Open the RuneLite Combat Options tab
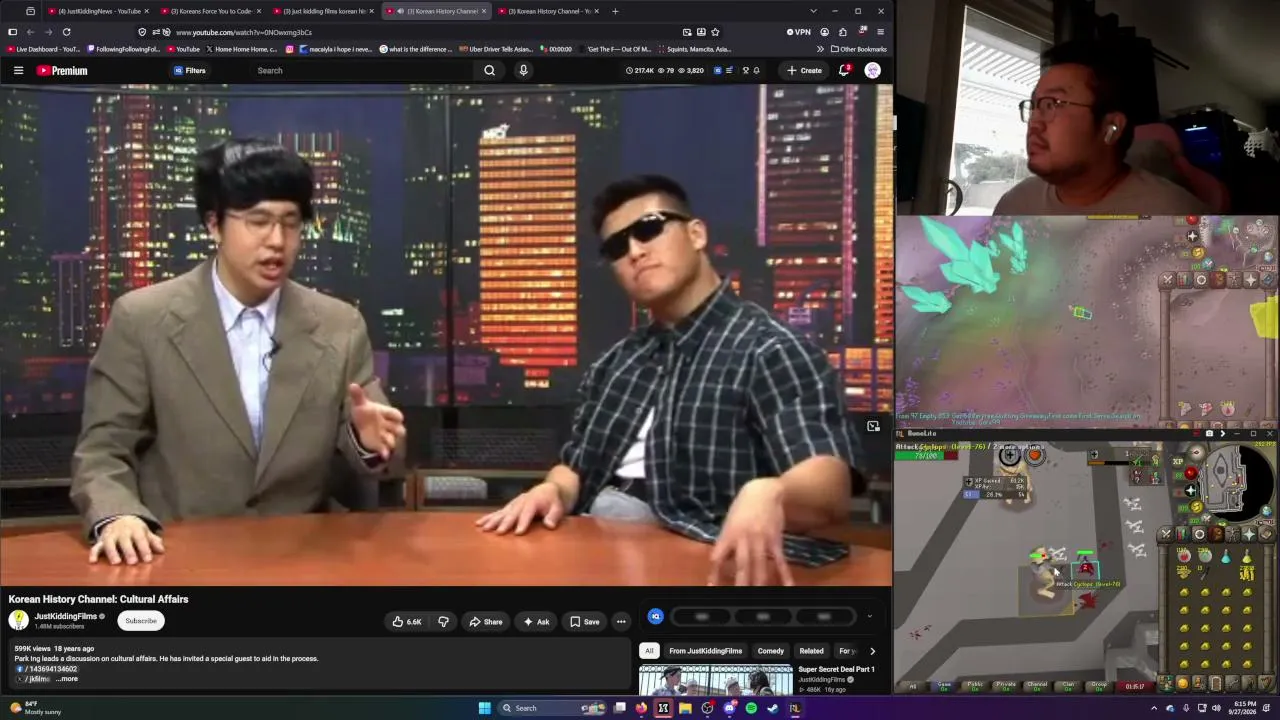 [x=1166, y=534]
